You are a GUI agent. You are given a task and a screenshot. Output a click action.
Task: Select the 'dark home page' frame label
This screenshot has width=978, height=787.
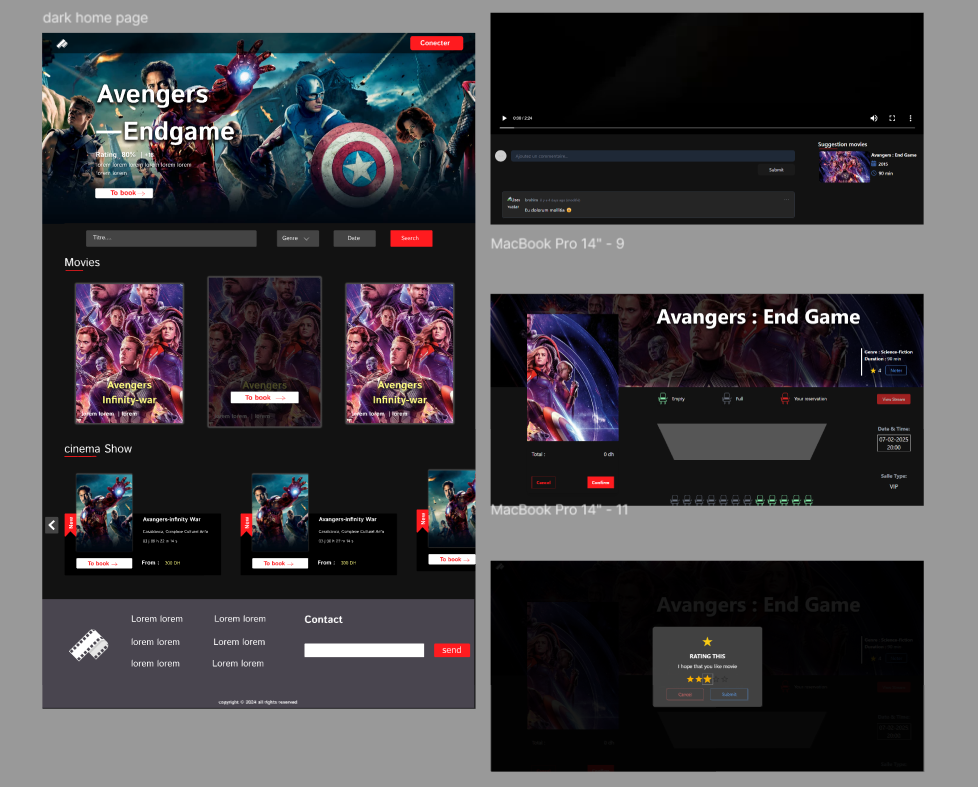click(95, 18)
